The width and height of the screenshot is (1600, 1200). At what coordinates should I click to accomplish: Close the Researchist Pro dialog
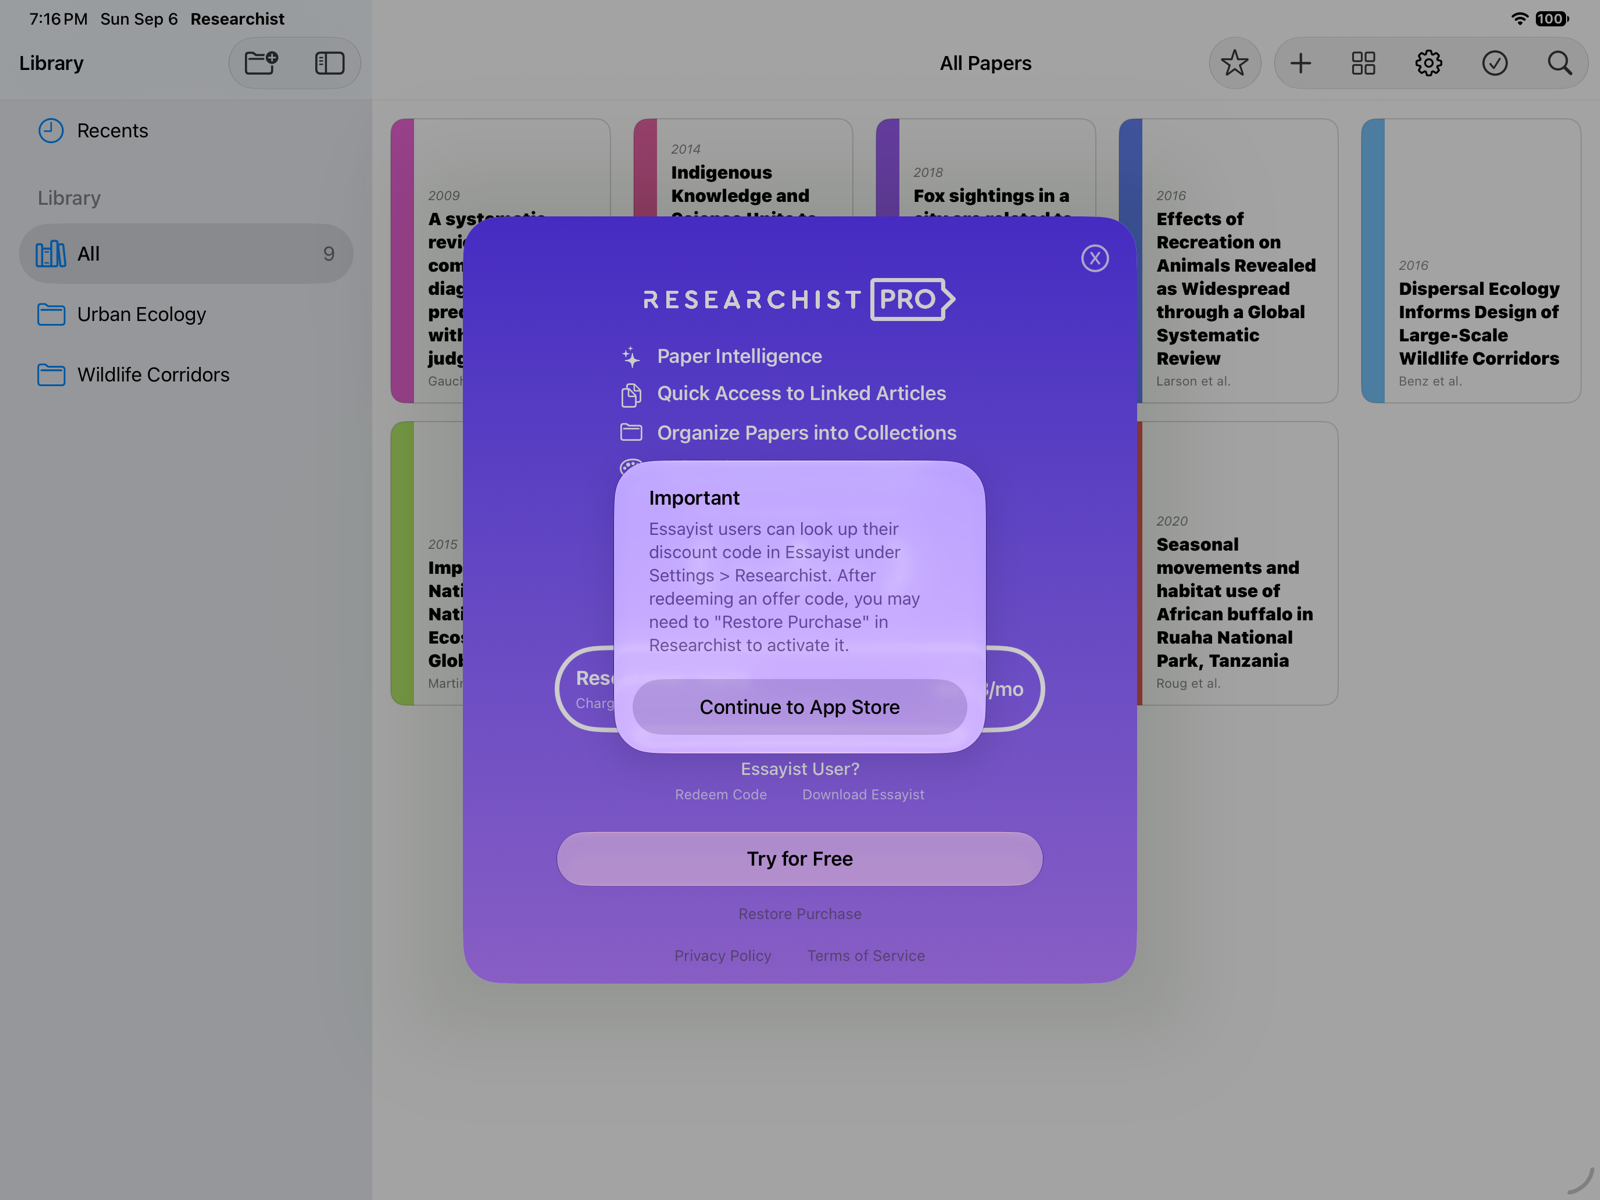1095,258
